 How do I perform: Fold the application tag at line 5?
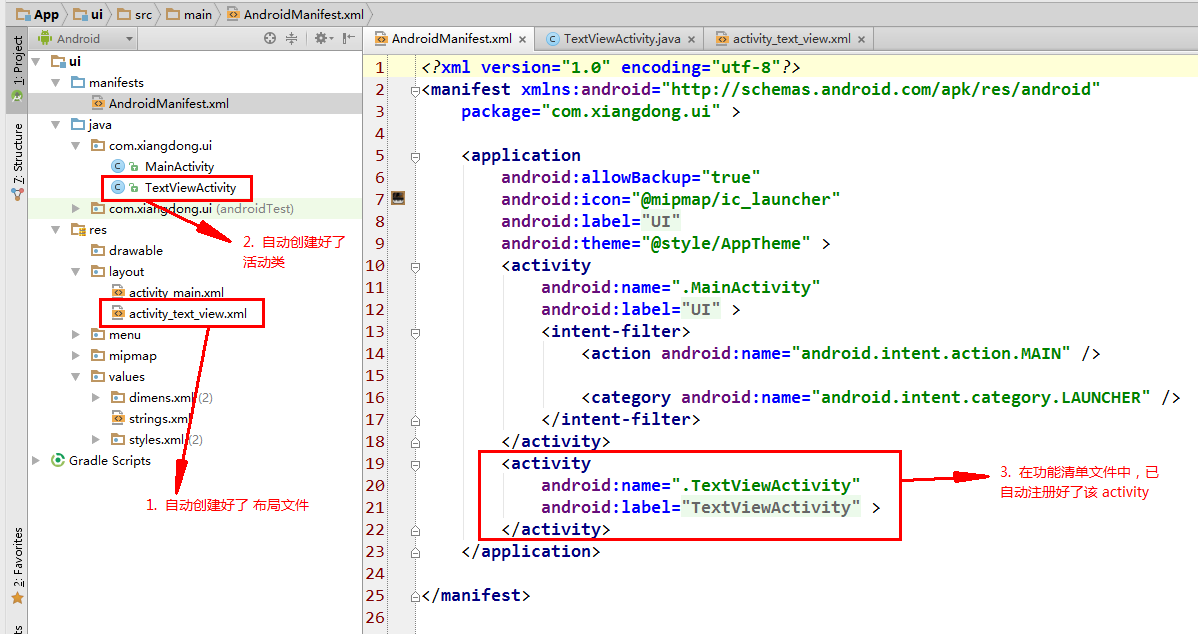click(415, 157)
